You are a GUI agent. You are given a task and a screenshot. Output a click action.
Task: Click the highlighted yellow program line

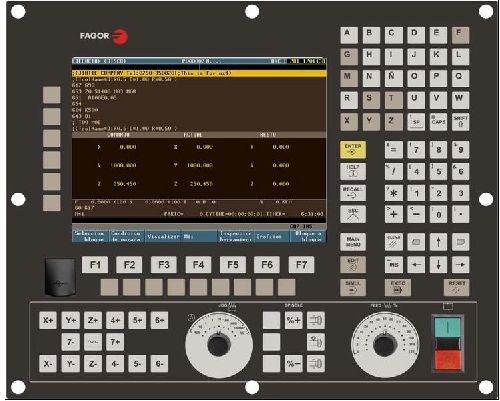coord(199,73)
